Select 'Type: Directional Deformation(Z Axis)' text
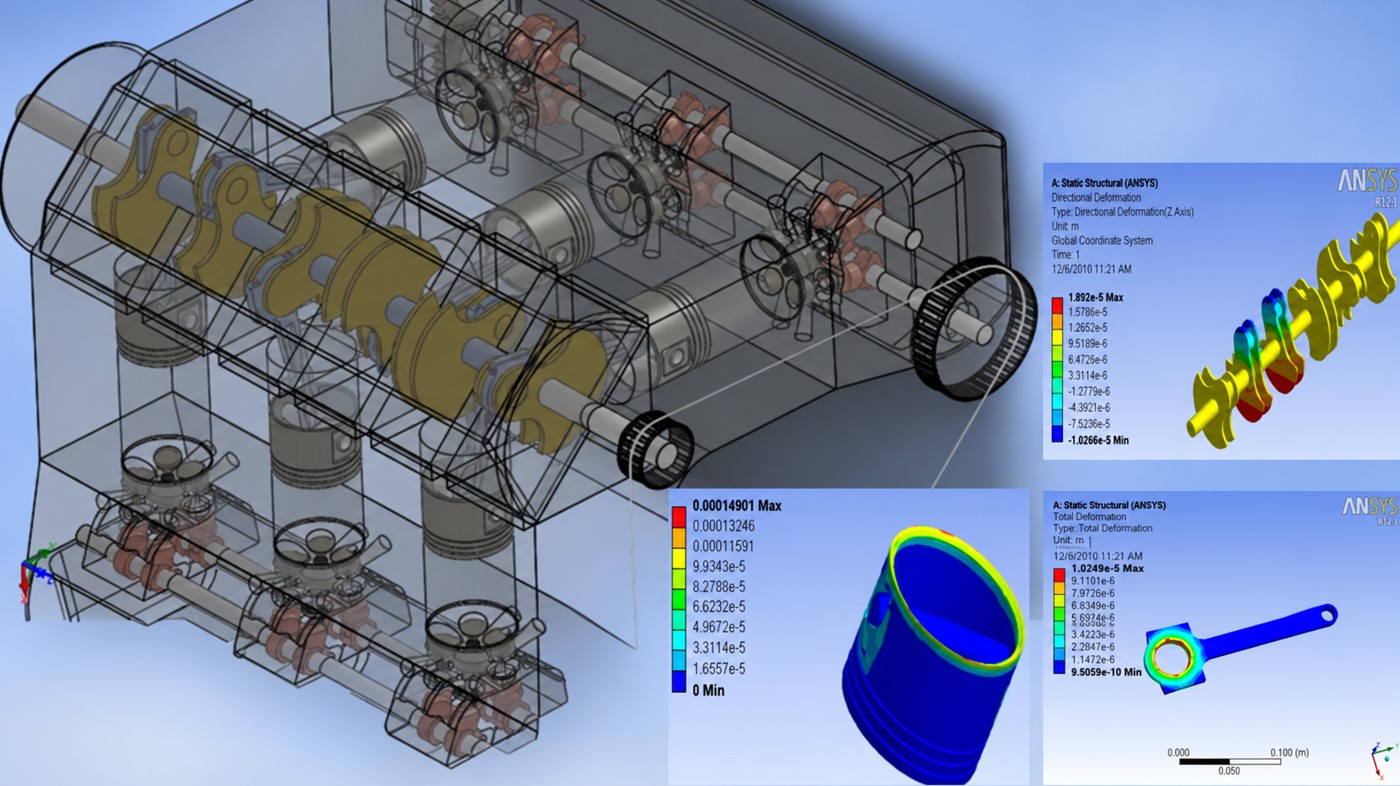Image resolution: width=1400 pixels, height=786 pixels. click(x=1122, y=212)
